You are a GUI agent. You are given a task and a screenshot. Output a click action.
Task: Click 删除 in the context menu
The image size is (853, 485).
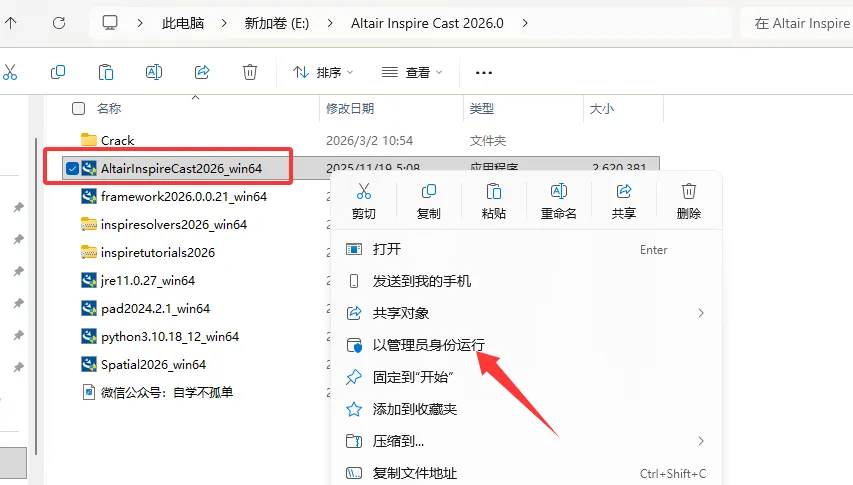[x=689, y=201]
